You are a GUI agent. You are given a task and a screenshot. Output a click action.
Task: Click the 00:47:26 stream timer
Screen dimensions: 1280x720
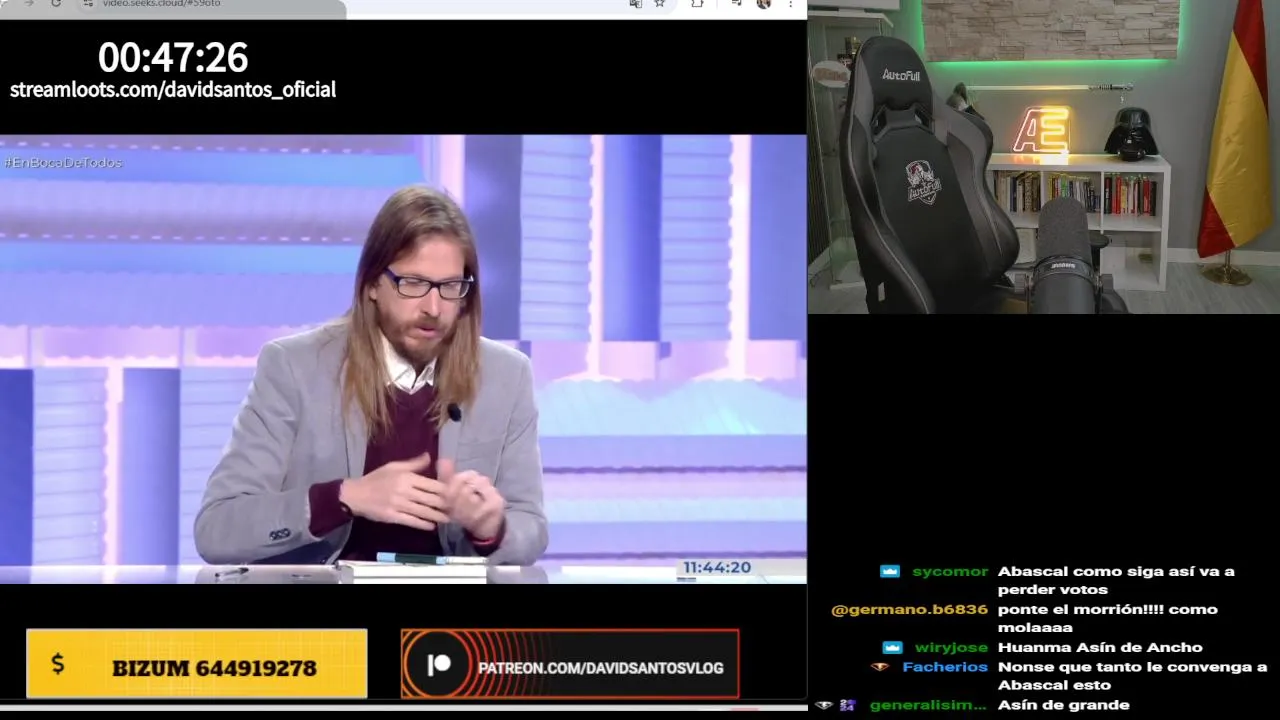(173, 57)
